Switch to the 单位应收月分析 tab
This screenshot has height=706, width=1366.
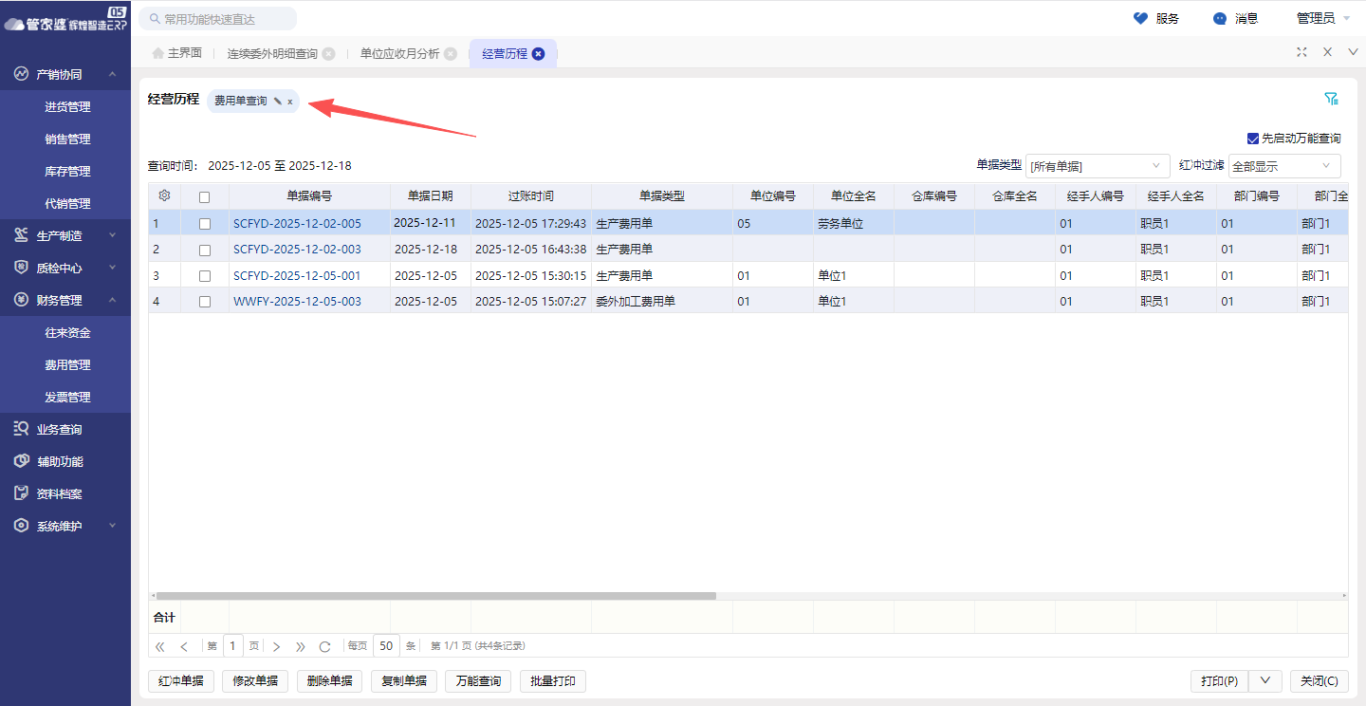point(399,54)
